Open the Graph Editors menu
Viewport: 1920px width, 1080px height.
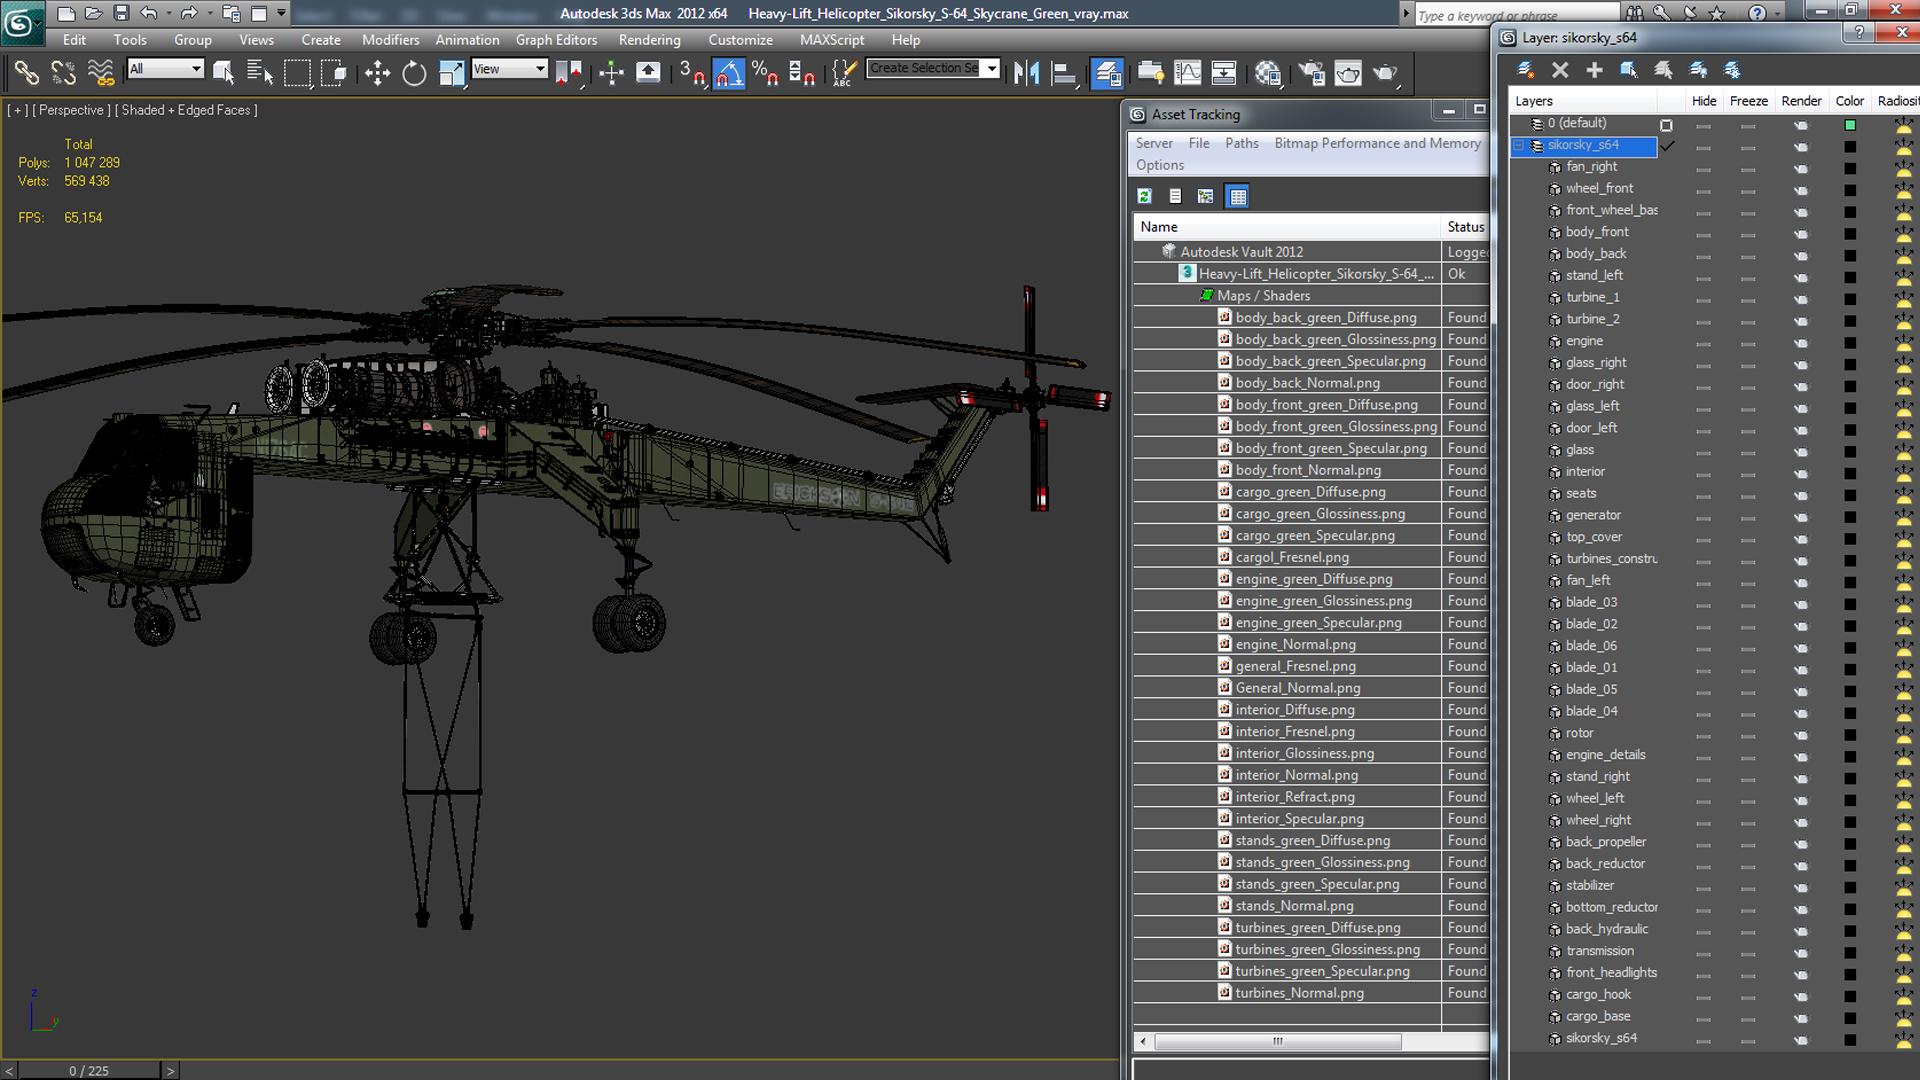[556, 40]
